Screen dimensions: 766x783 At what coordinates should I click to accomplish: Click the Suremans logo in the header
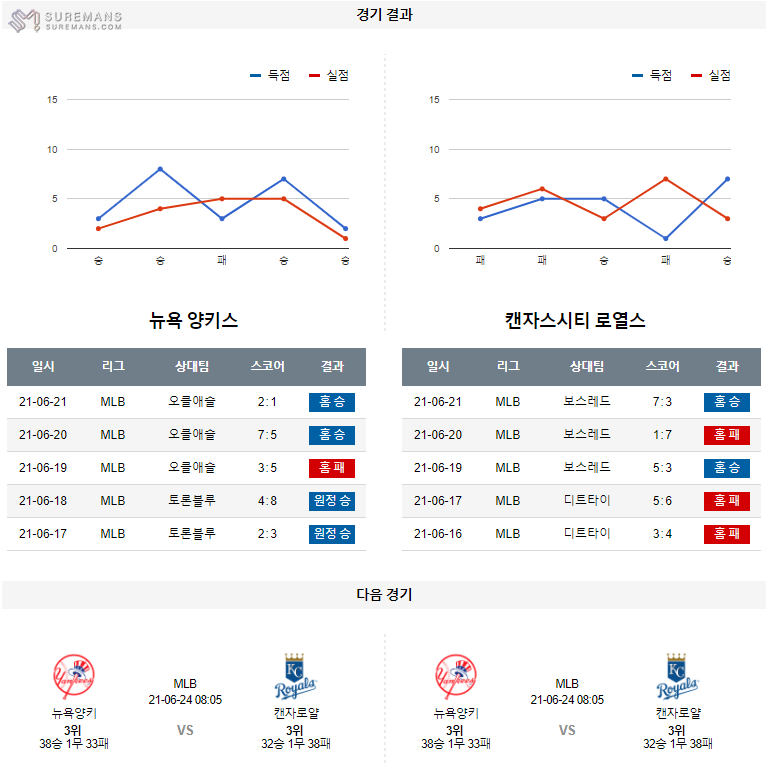pyautogui.click(x=65, y=18)
